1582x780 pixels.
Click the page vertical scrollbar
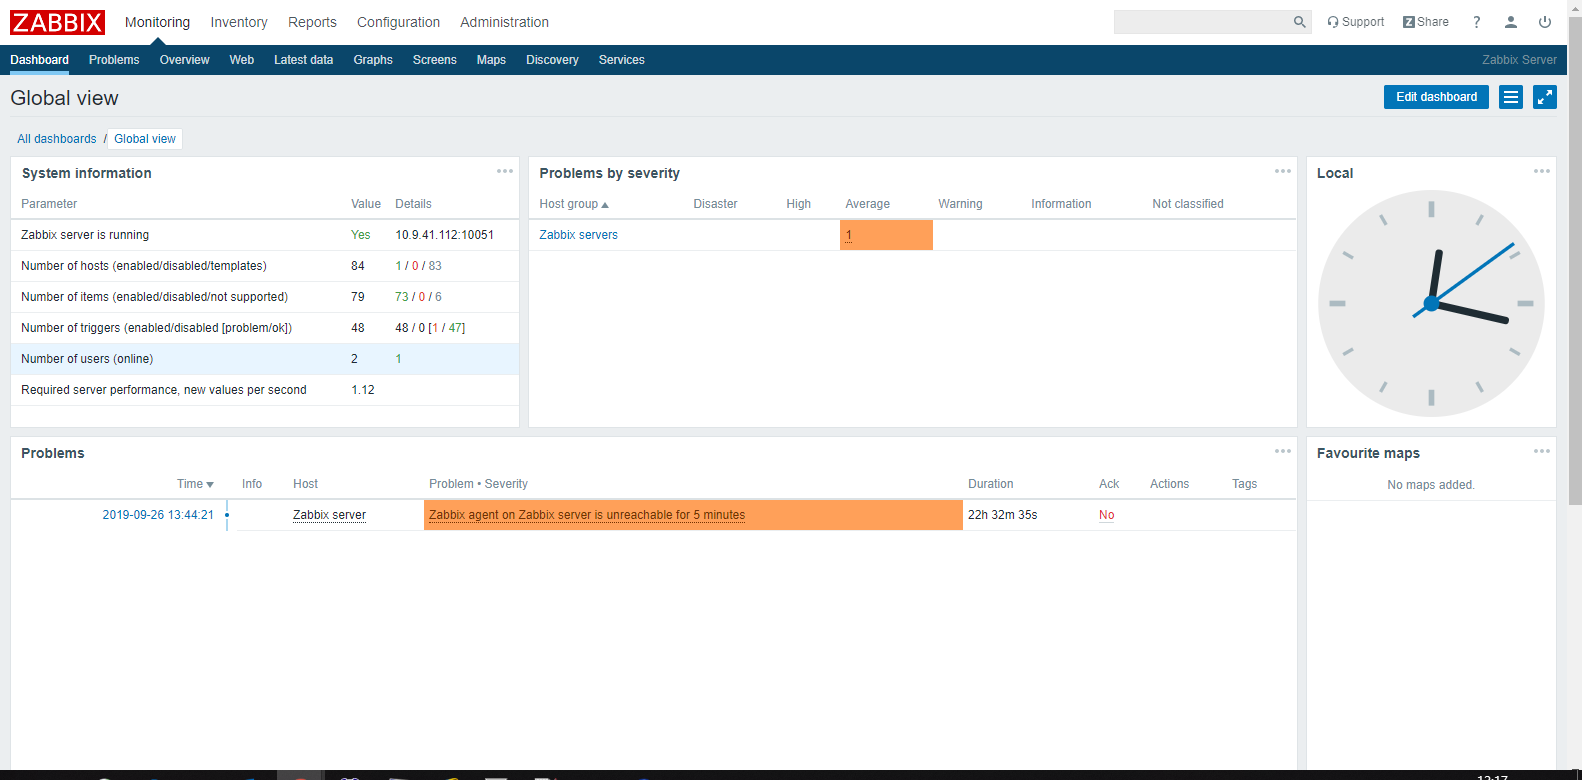point(1575,260)
